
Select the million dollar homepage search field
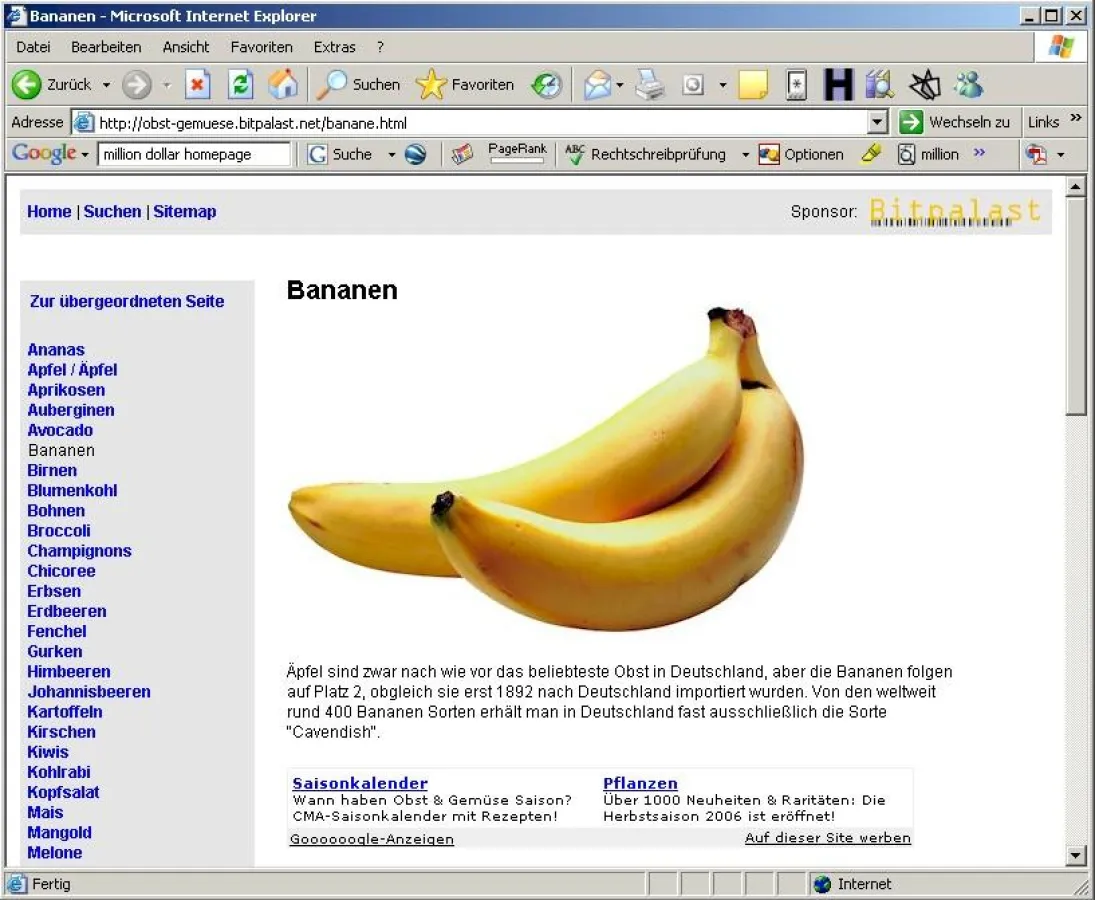193,154
